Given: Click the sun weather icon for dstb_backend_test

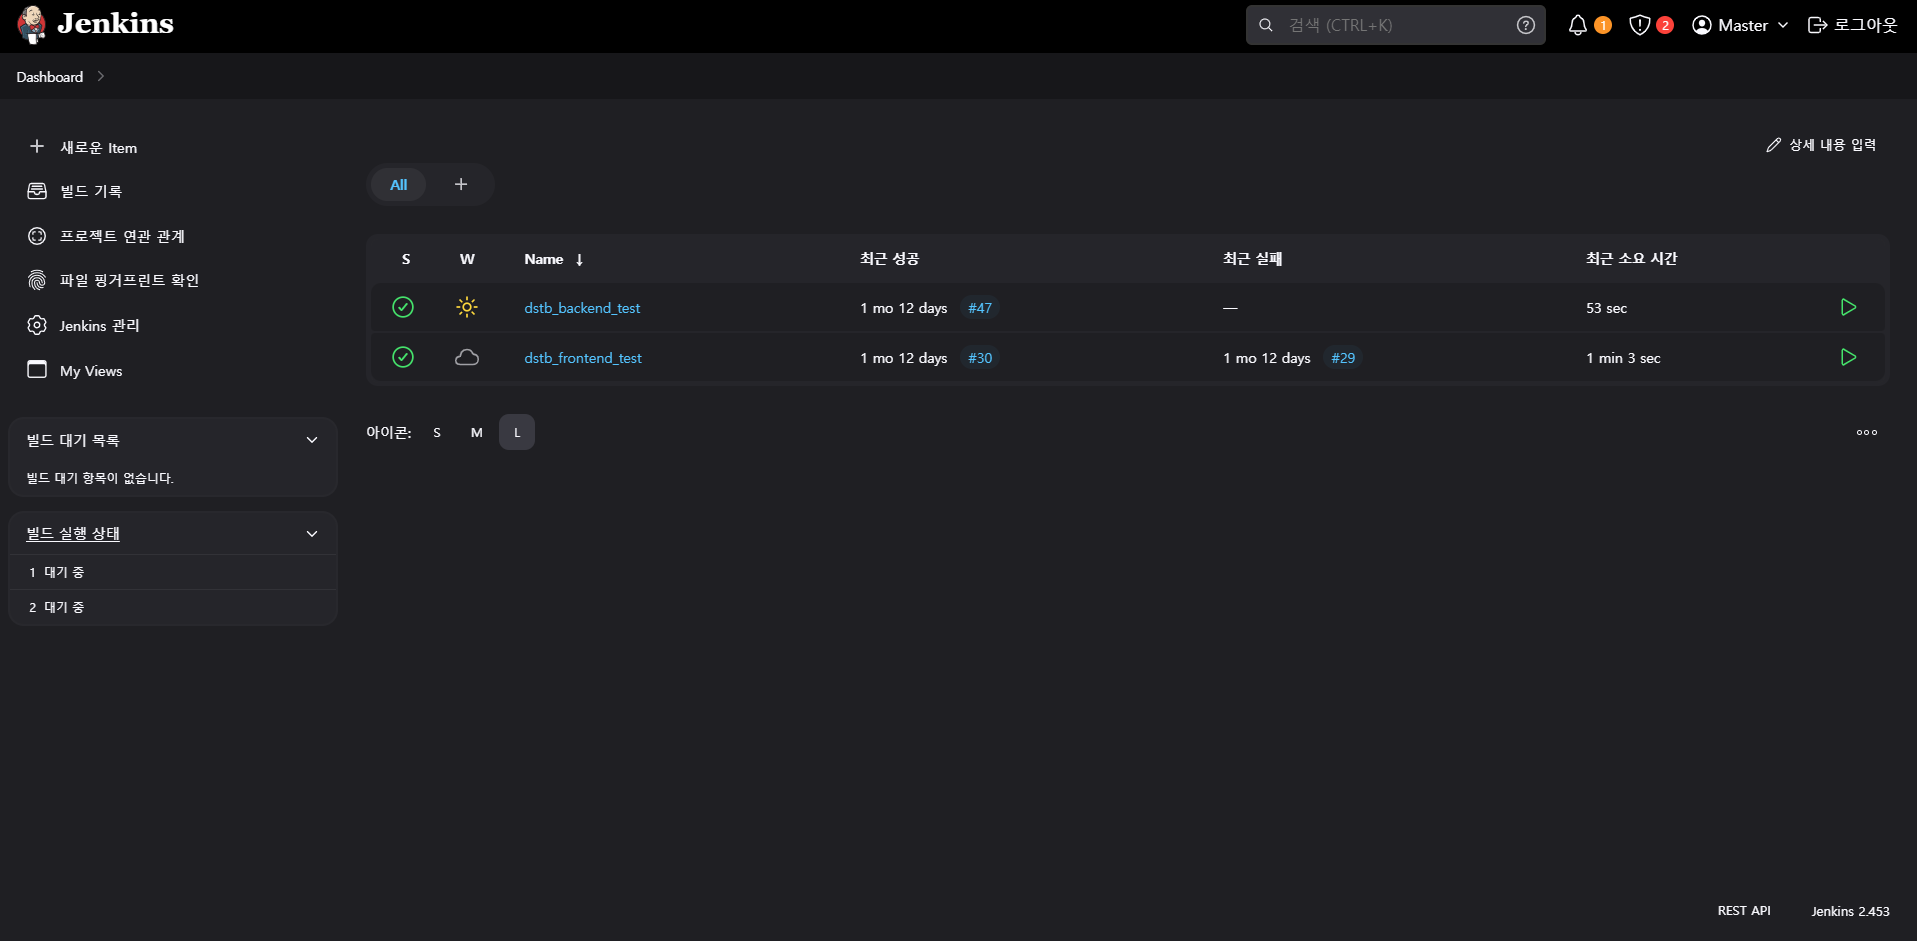Looking at the screenshot, I should (467, 307).
